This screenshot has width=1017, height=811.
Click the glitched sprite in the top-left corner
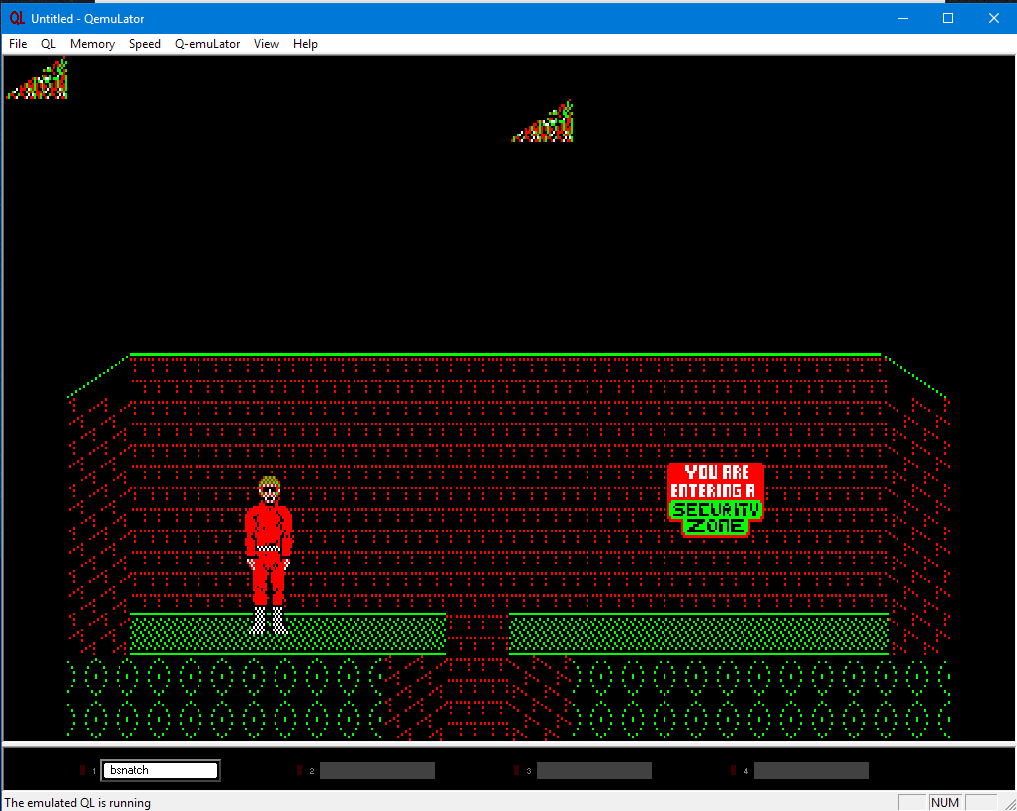click(38, 79)
